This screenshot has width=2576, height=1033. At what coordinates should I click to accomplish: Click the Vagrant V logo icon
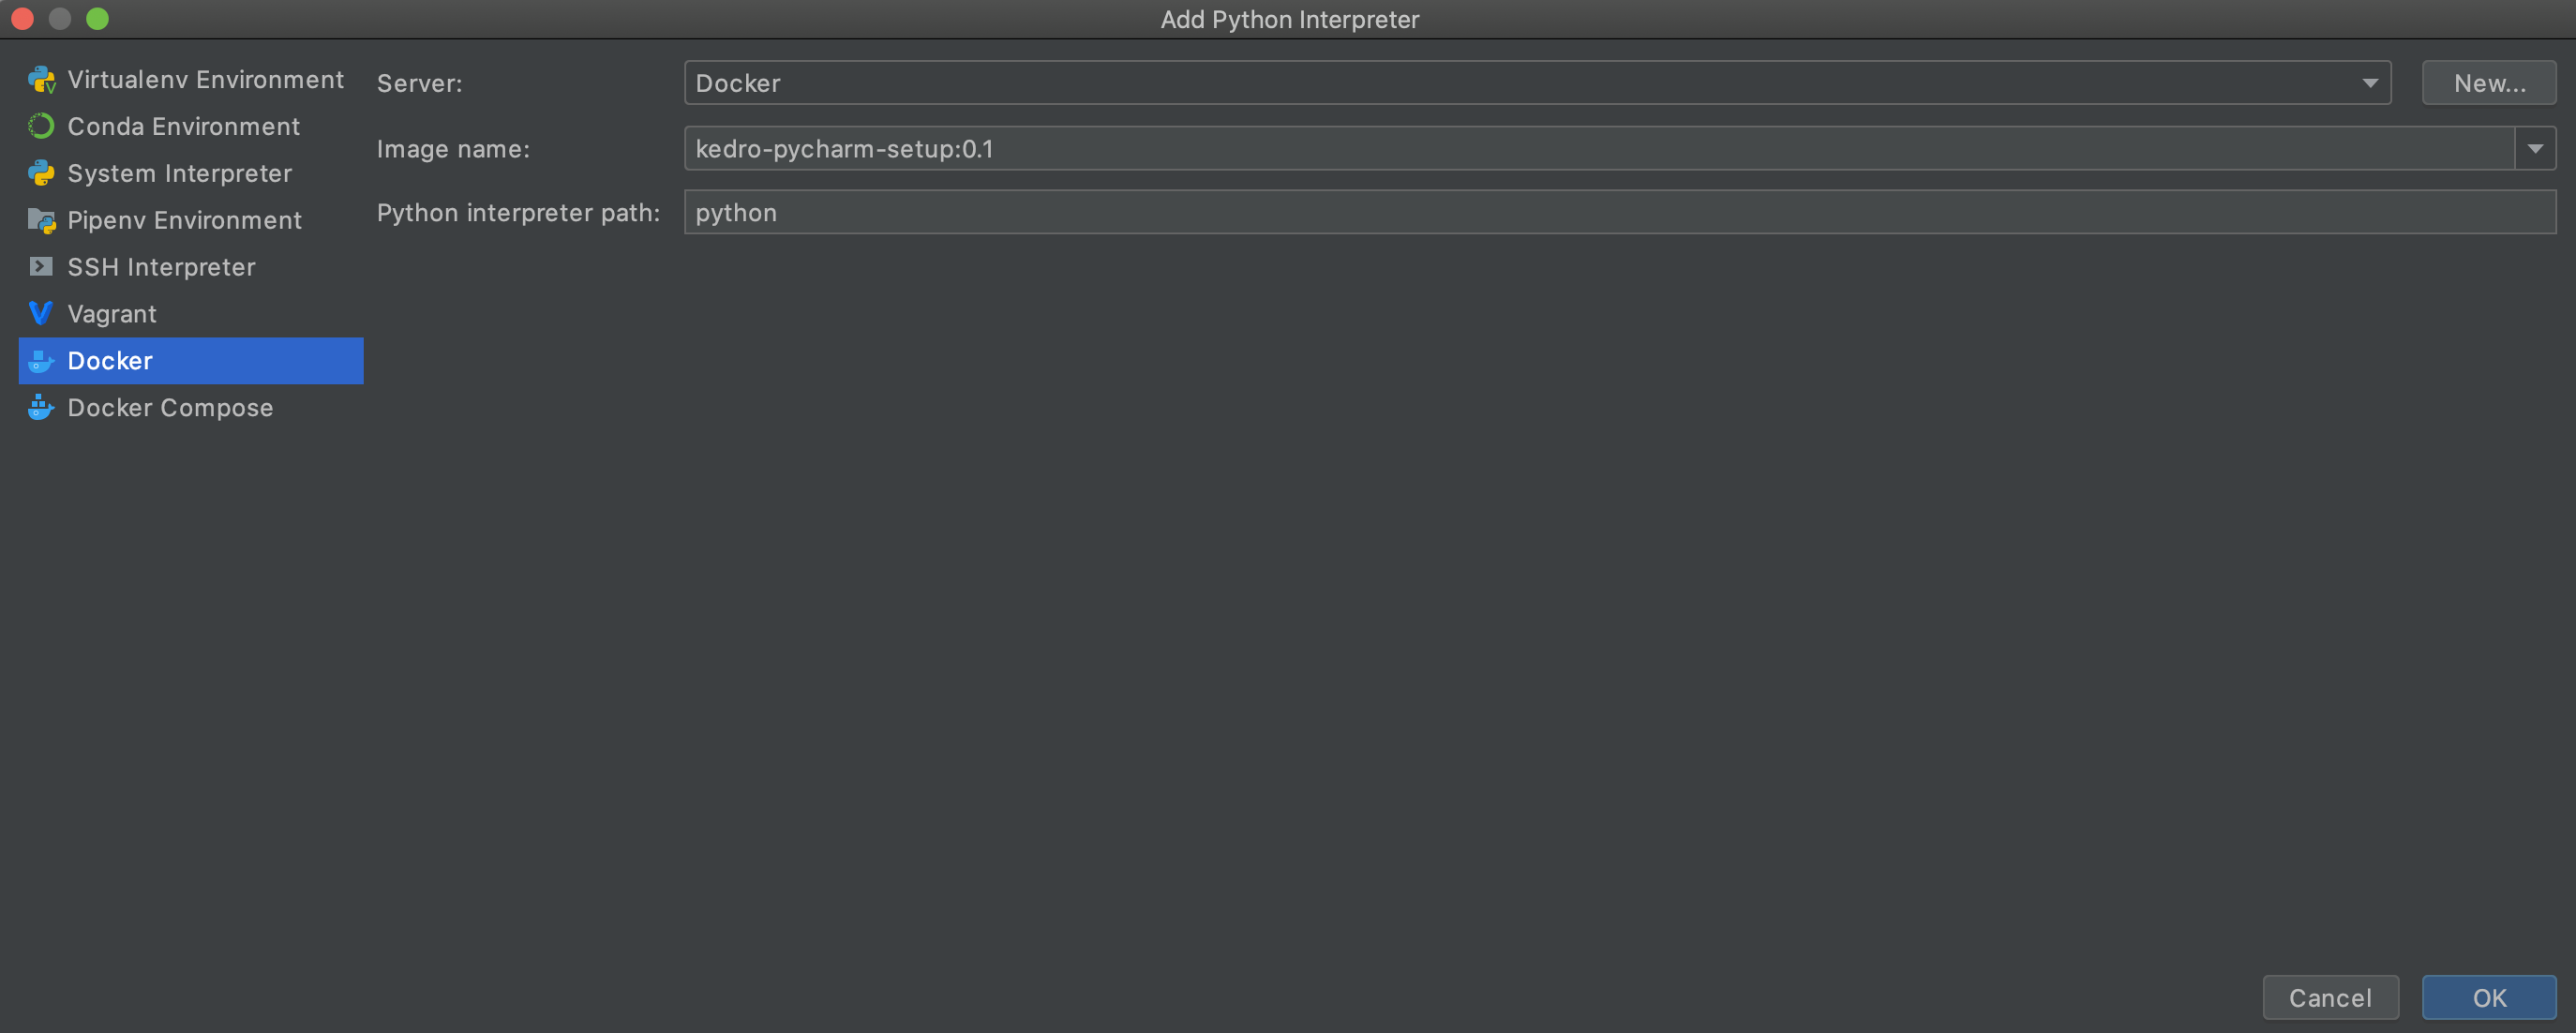[x=41, y=314]
